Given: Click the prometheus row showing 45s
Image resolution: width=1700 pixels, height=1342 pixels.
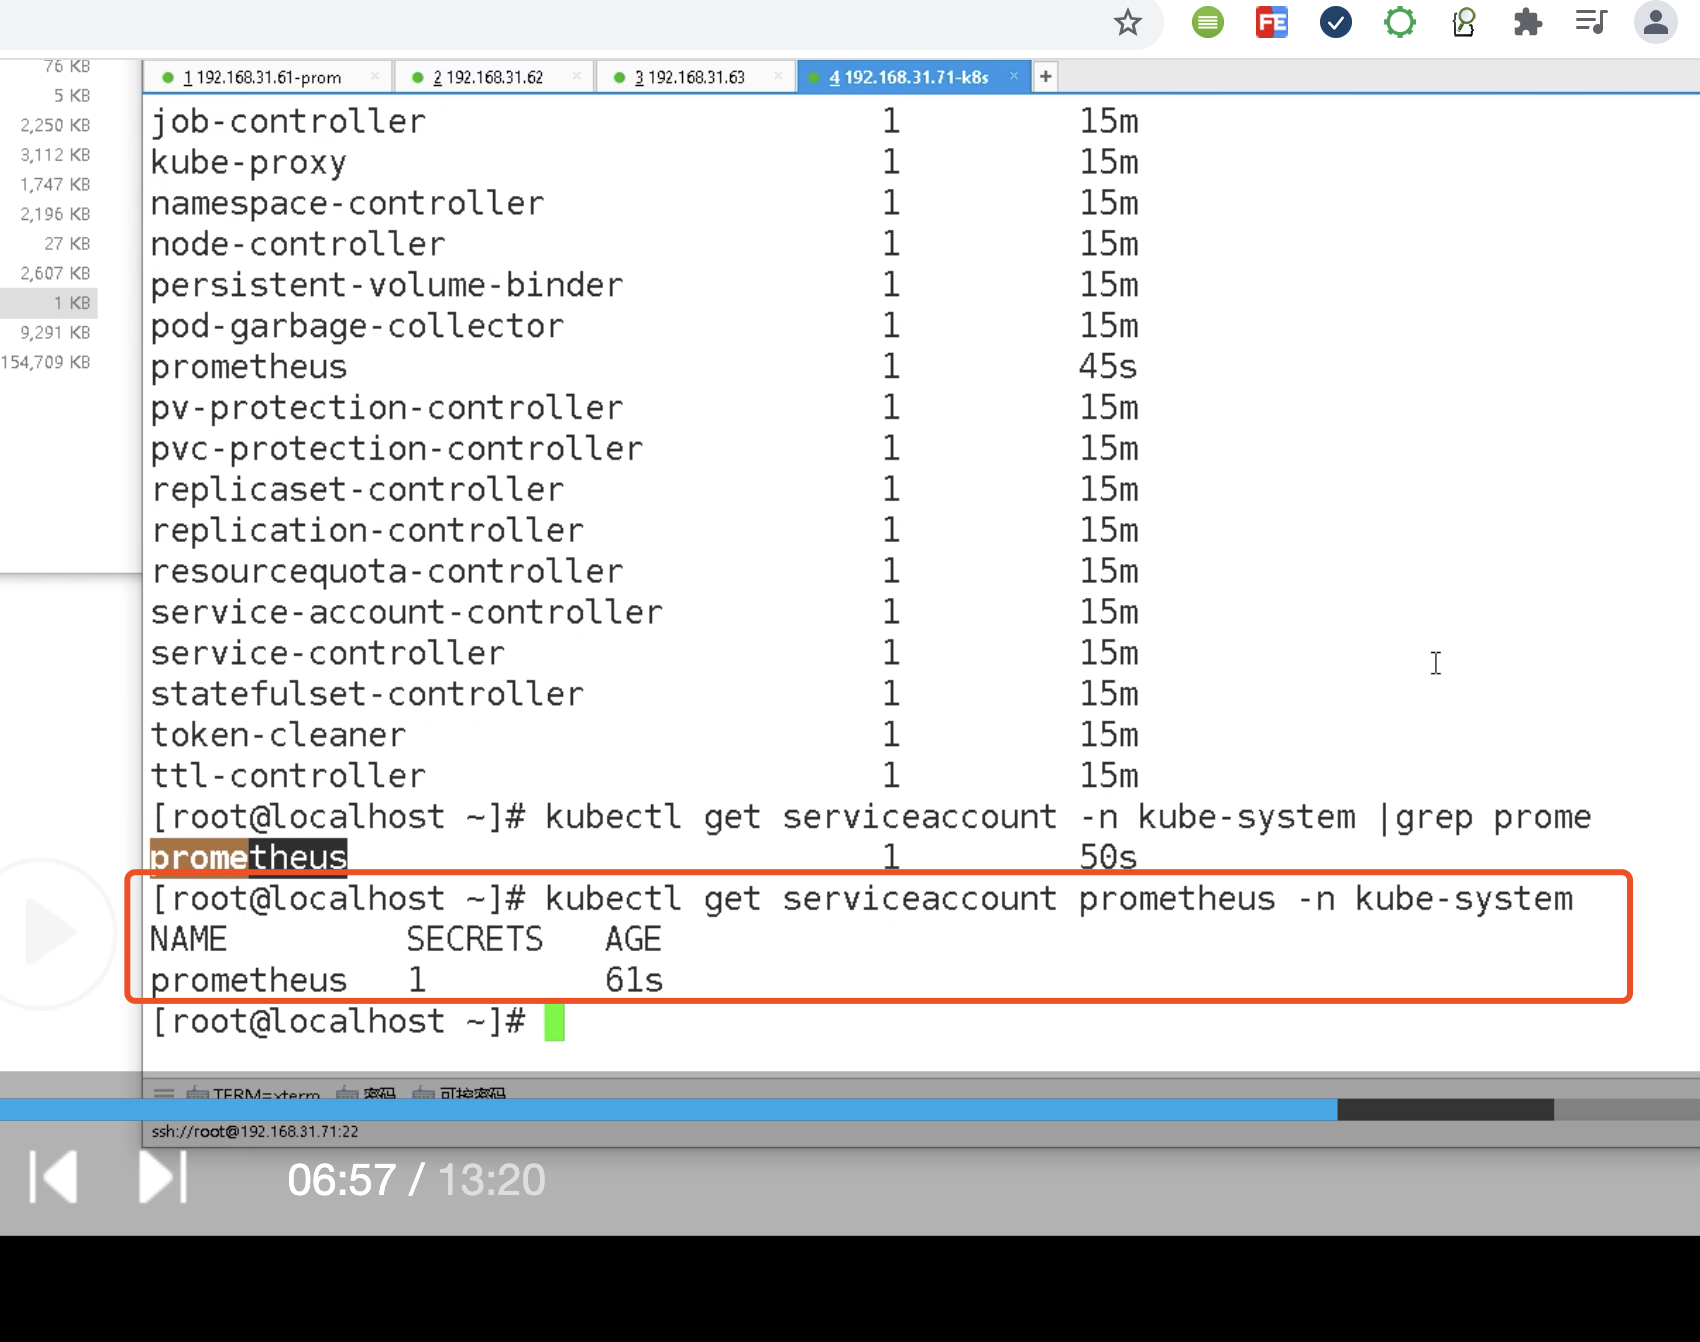Looking at the screenshot, I should 644,367.
